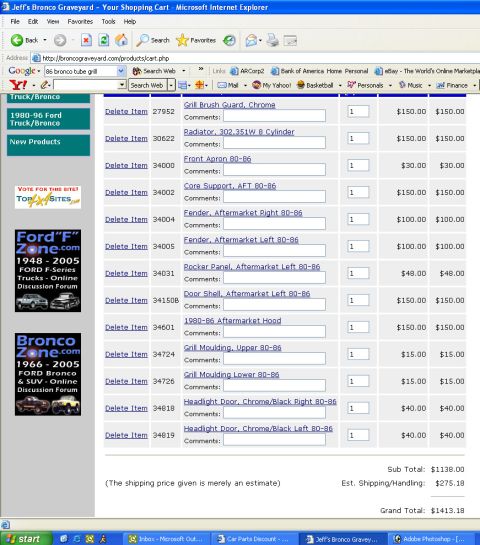
Task: Open Finance toolbar button
Action: point(452,85)
